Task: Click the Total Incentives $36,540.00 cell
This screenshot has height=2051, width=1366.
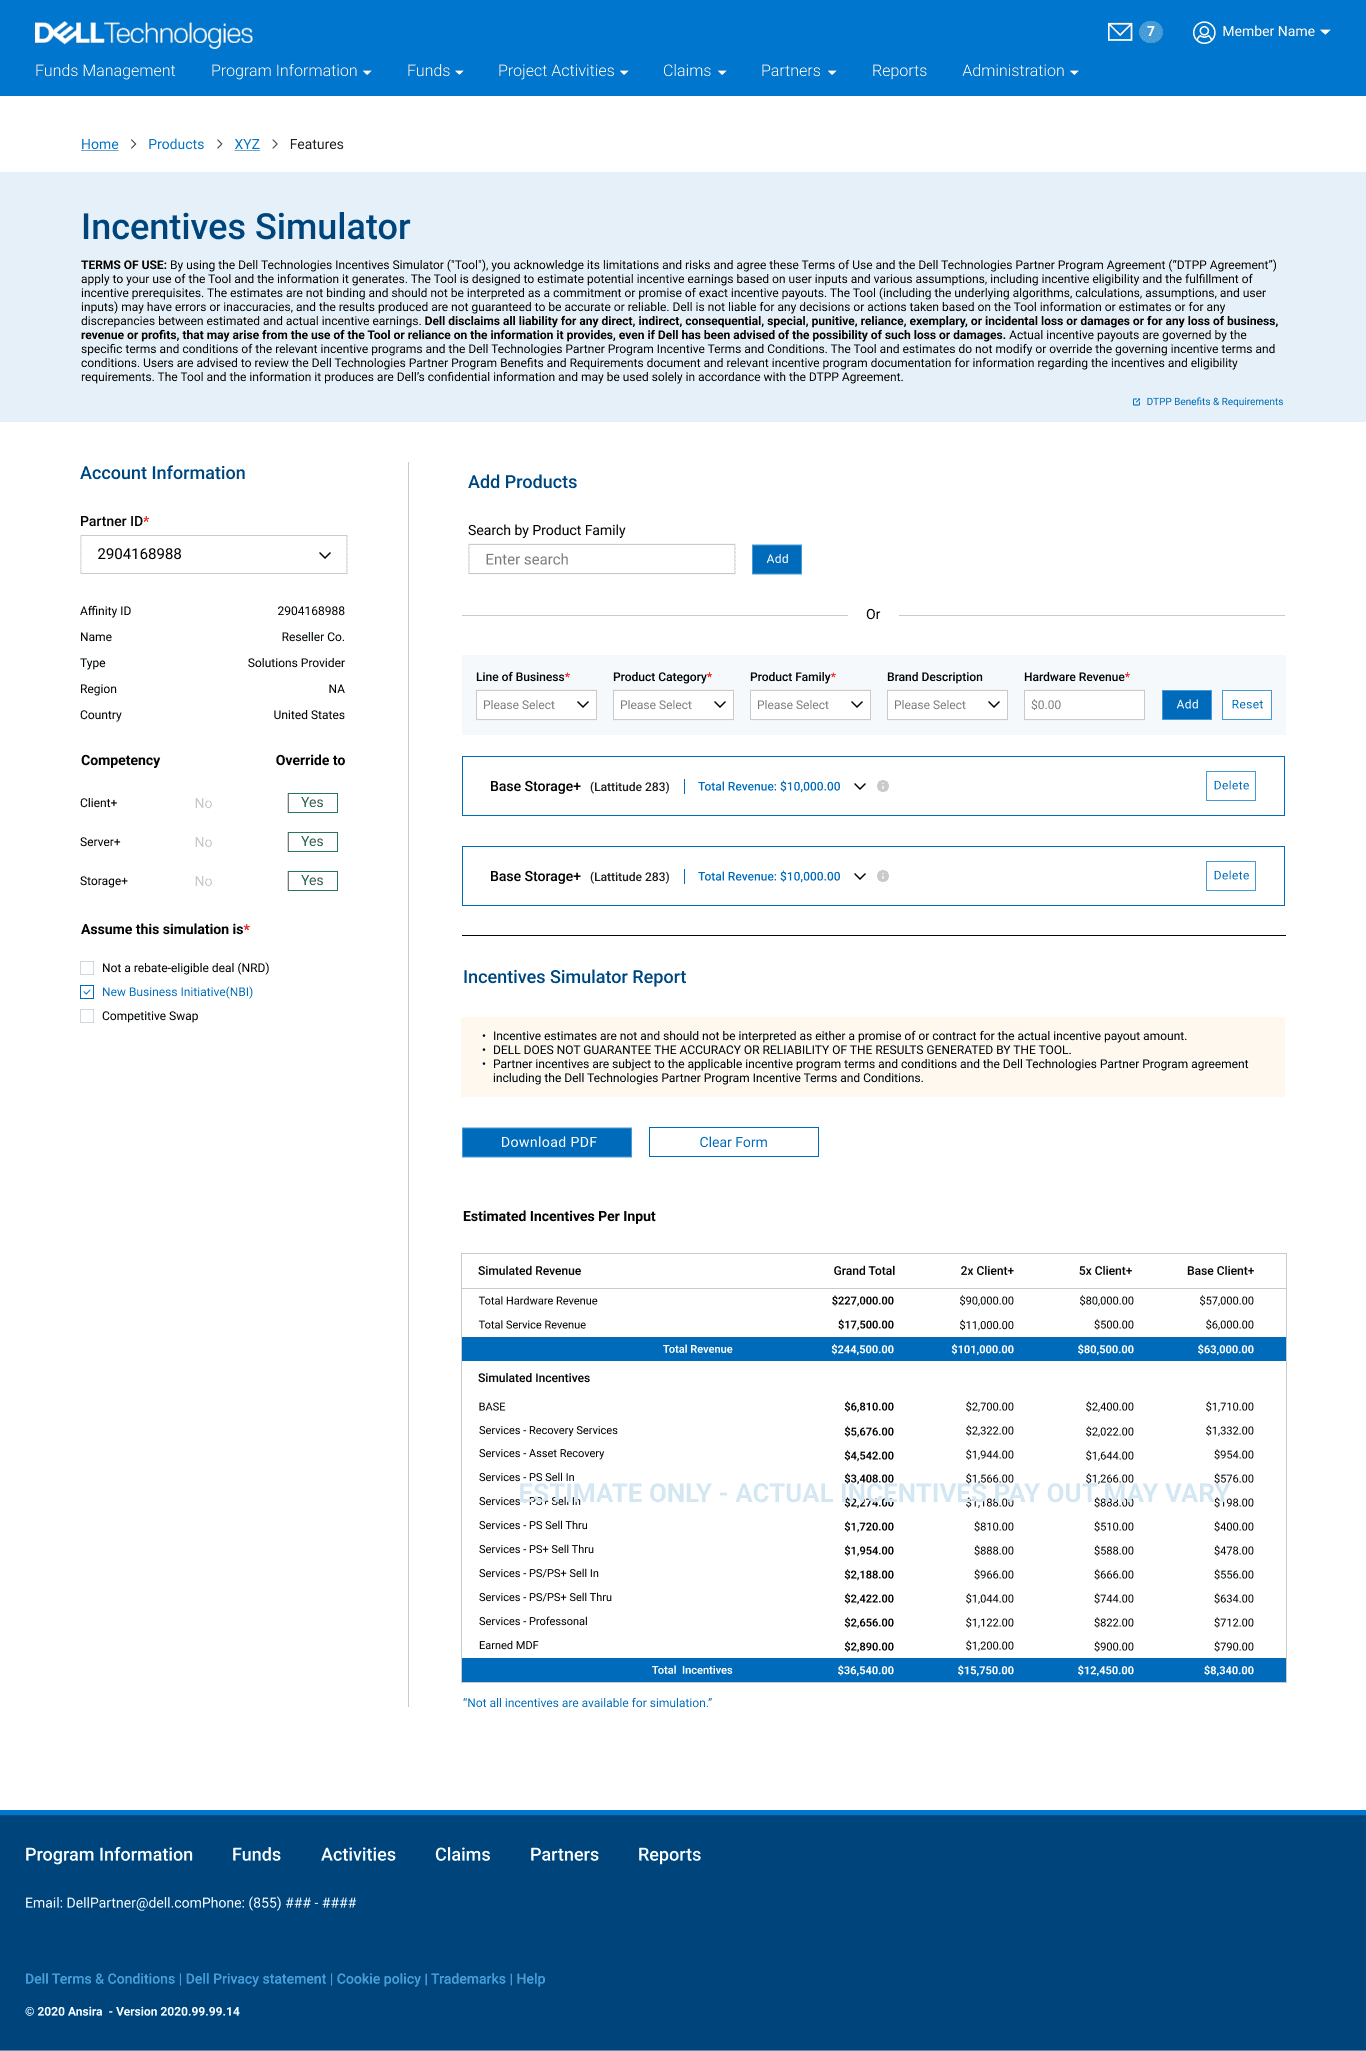Action: [x=866, y=1671]
